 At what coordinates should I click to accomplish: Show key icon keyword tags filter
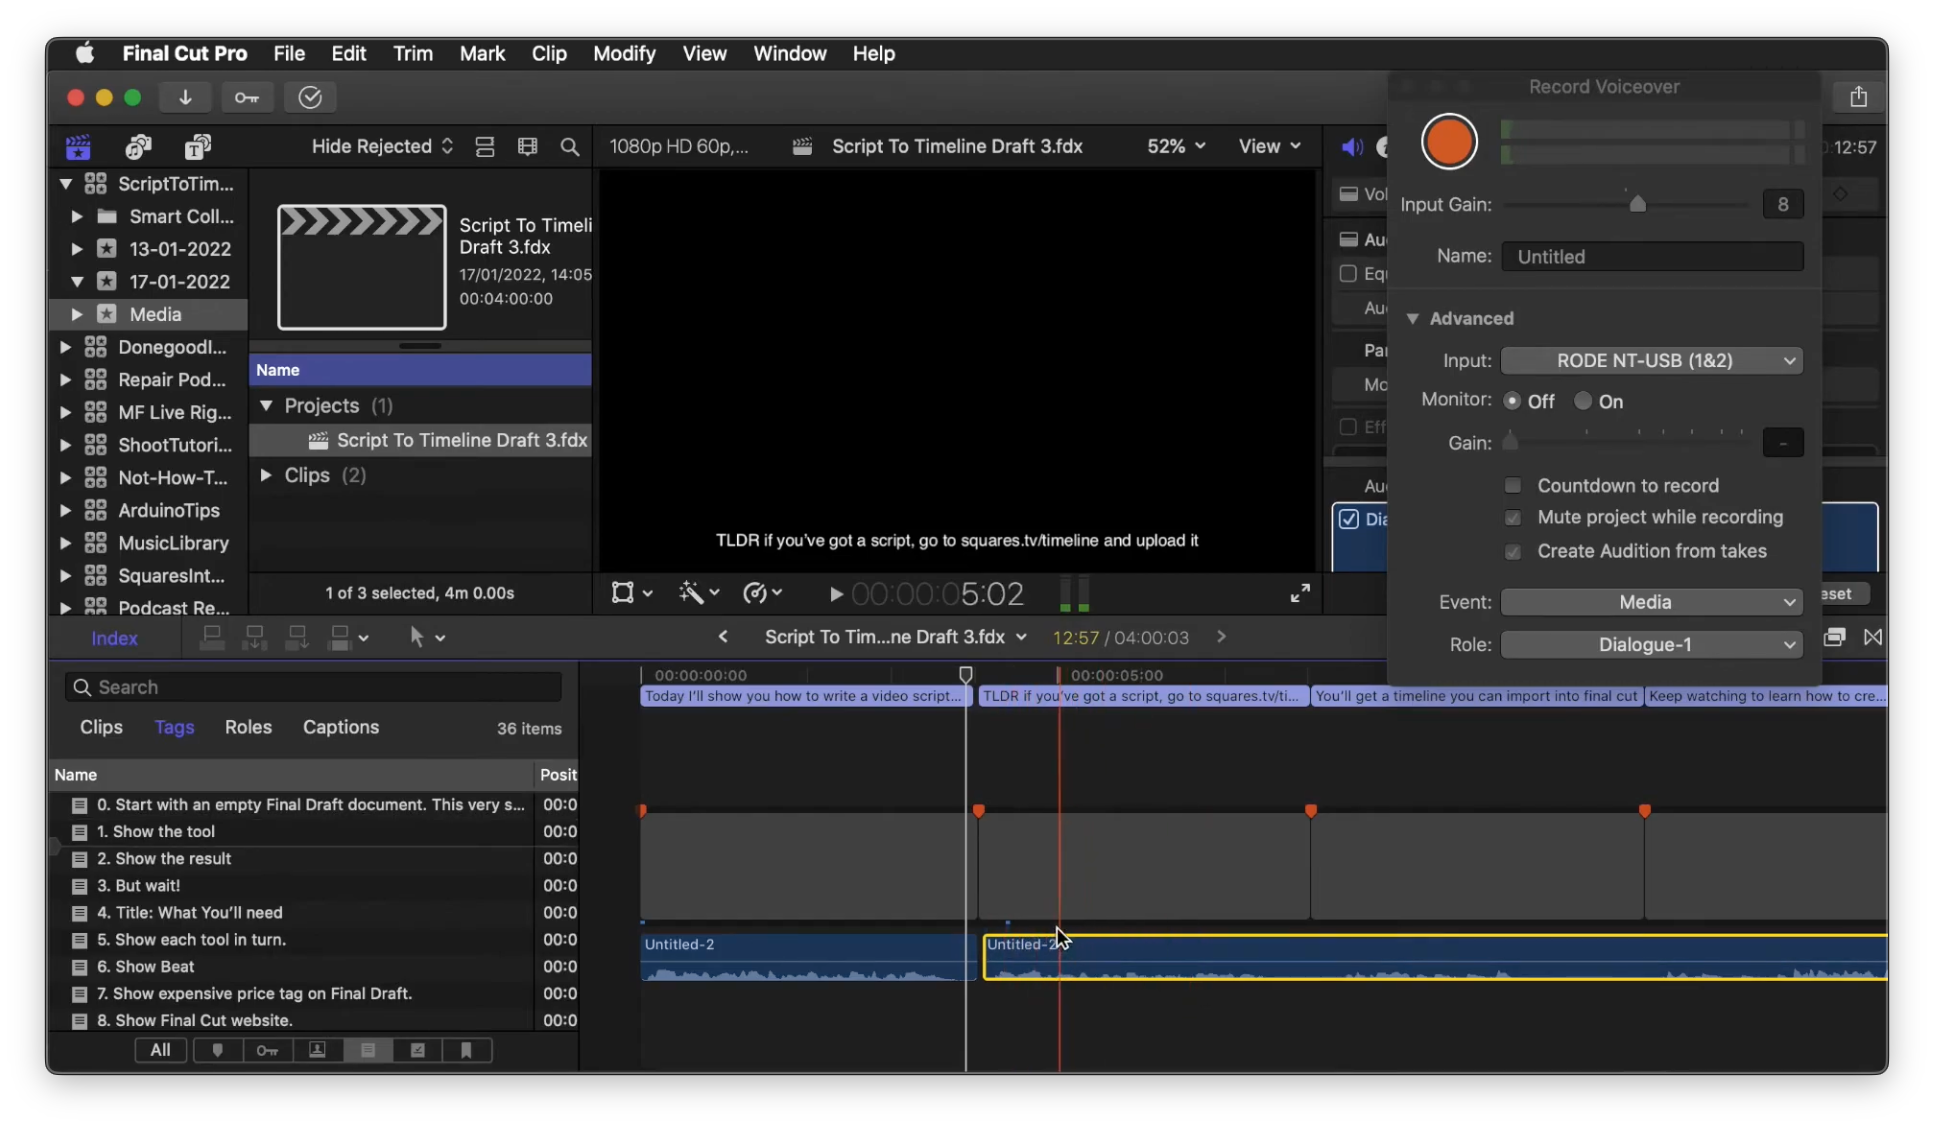click(267, 1050)
